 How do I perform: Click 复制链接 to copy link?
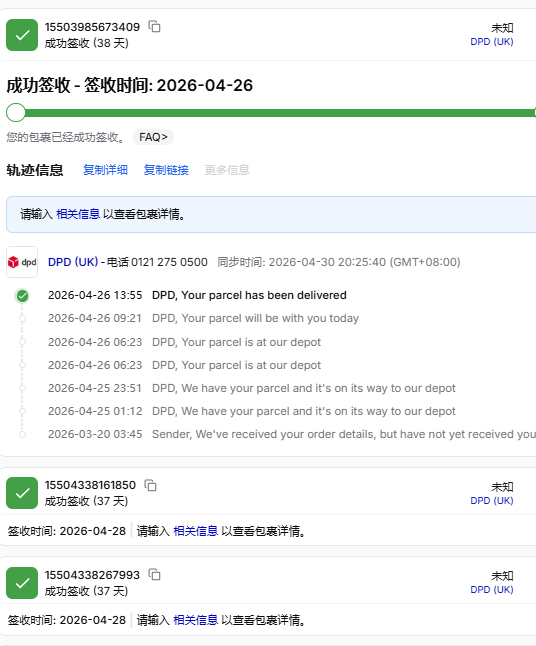tap(166, 170)
